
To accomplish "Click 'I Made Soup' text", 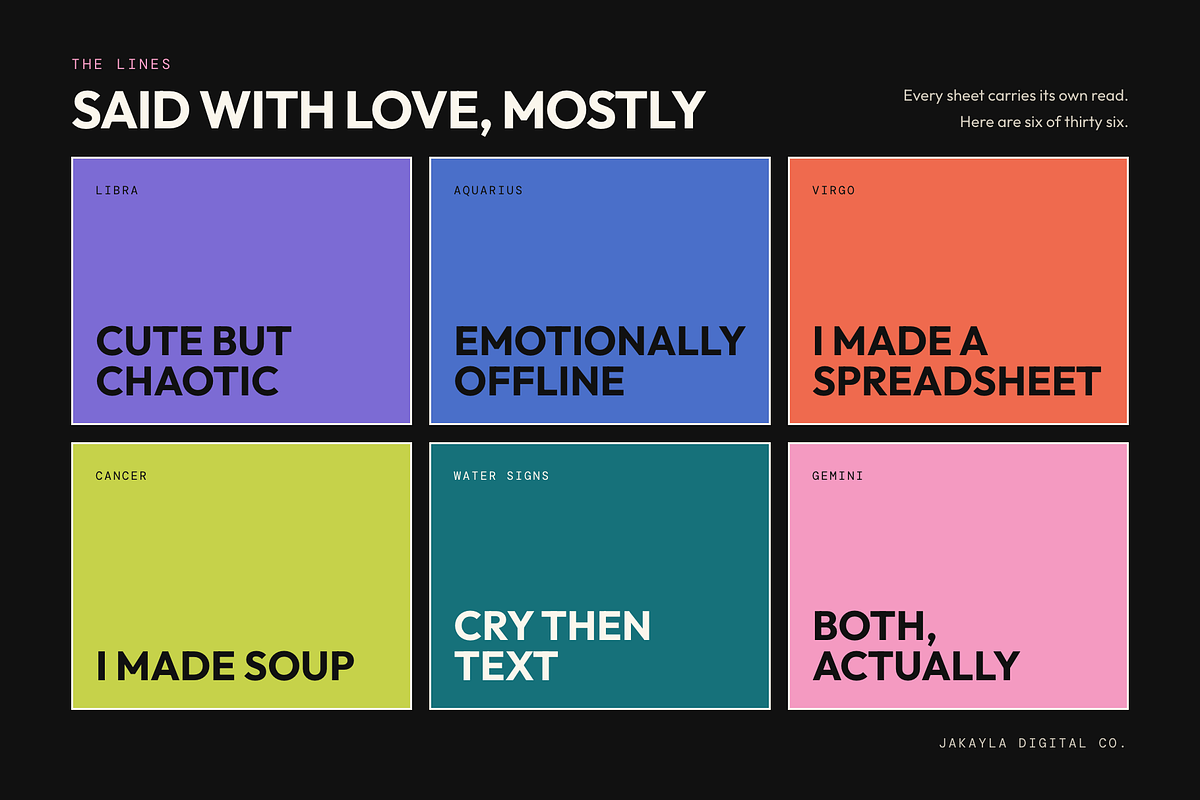I will click(x=225, y=666).
